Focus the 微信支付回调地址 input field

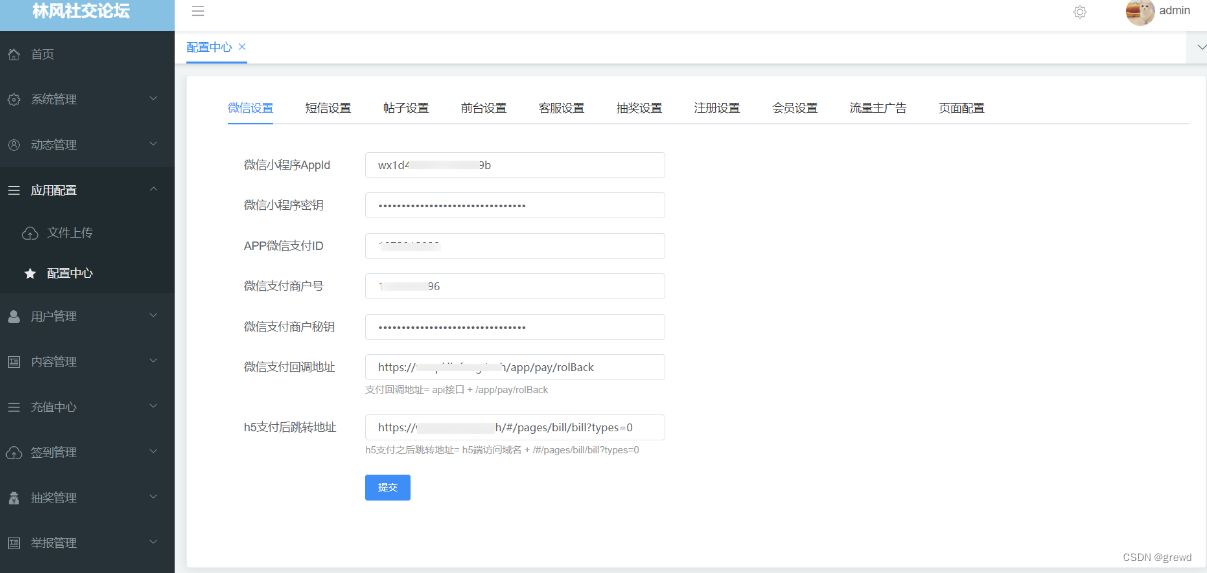click(x=515, y=367)
